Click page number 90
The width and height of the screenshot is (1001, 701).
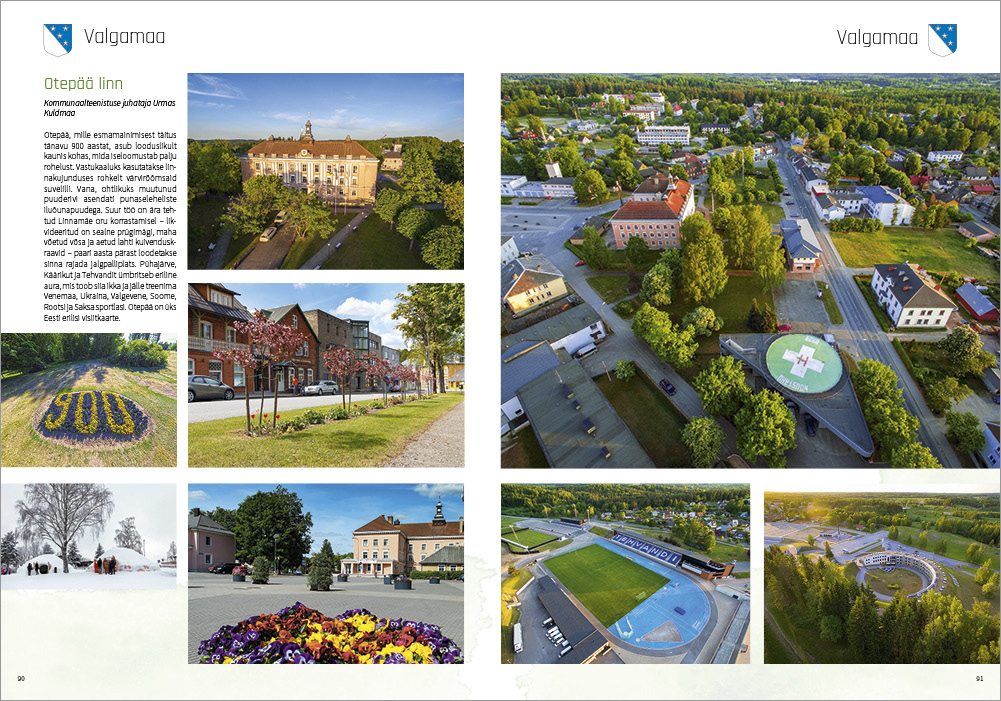click(21, 678)
